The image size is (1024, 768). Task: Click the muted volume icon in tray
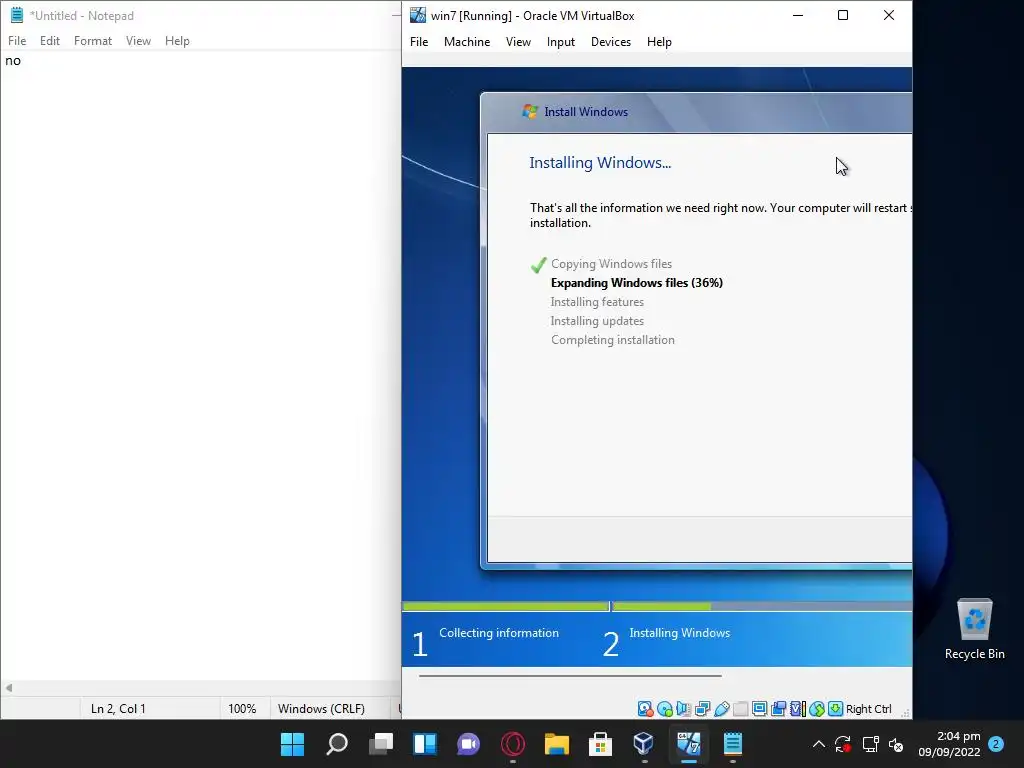896,744
